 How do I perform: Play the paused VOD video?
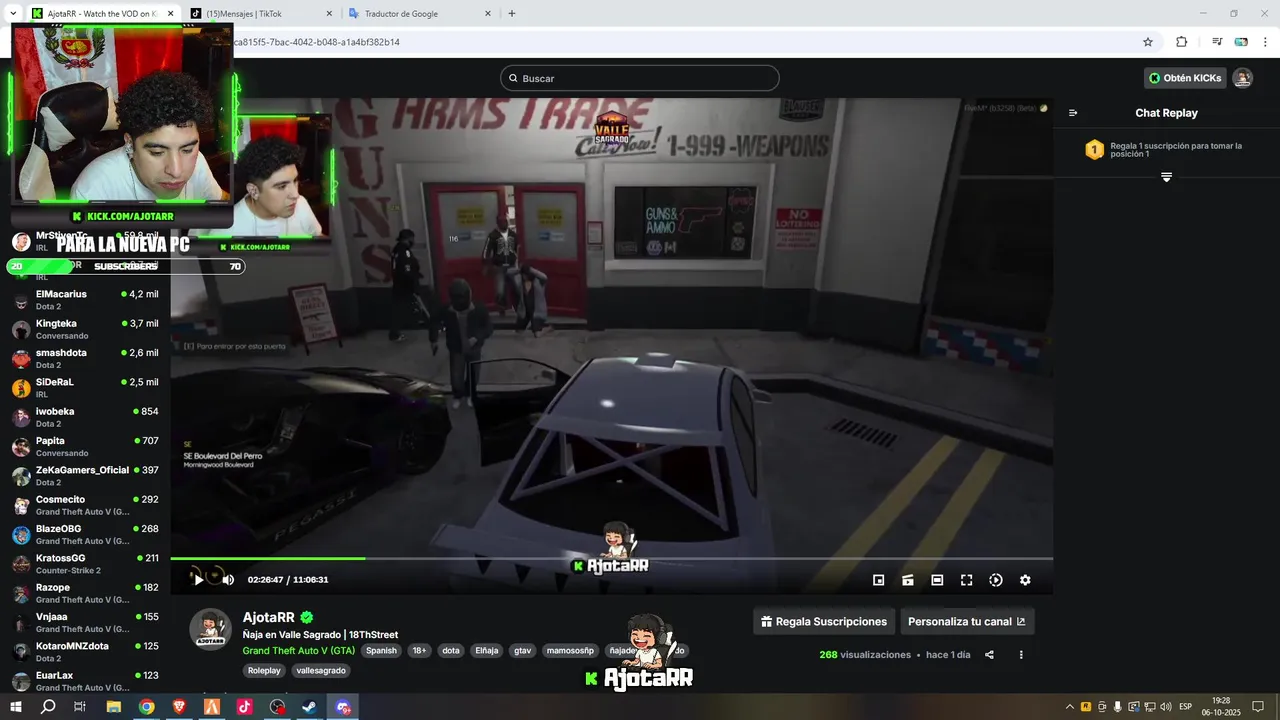tap(198, 580)
